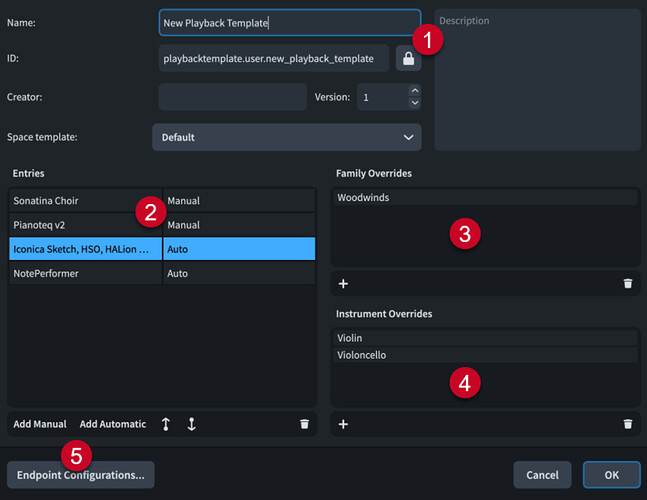Open the Space template dropdown

tap(287, 137)
